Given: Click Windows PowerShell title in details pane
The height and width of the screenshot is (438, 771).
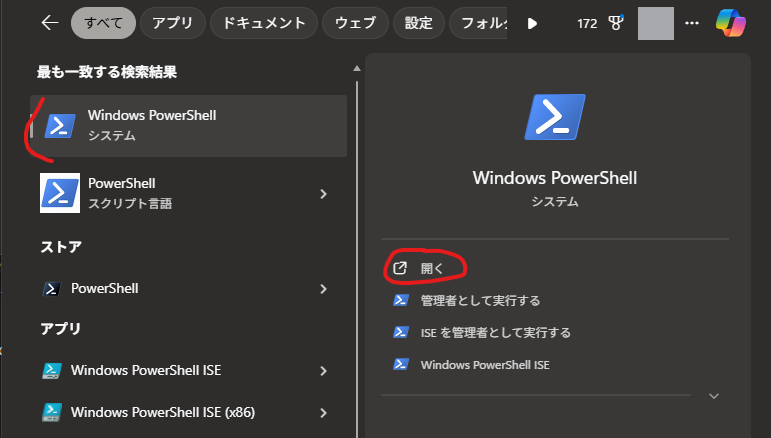Looking at the screenshot, I should point(555,178).
